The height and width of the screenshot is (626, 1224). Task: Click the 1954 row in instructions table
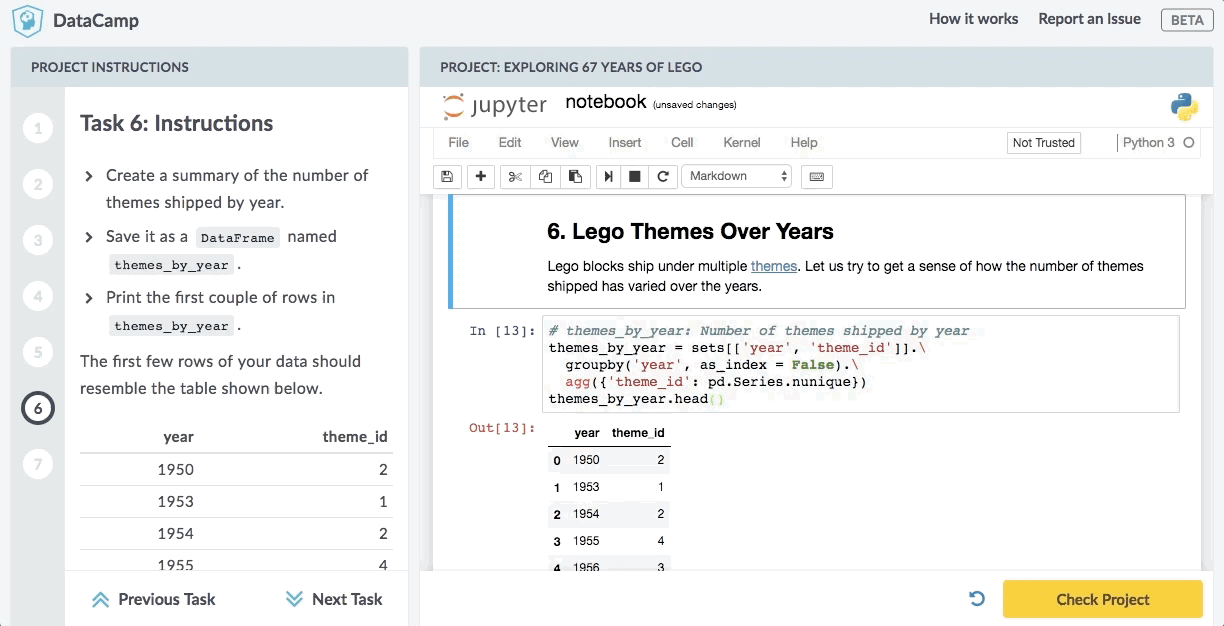pos(235,533)
